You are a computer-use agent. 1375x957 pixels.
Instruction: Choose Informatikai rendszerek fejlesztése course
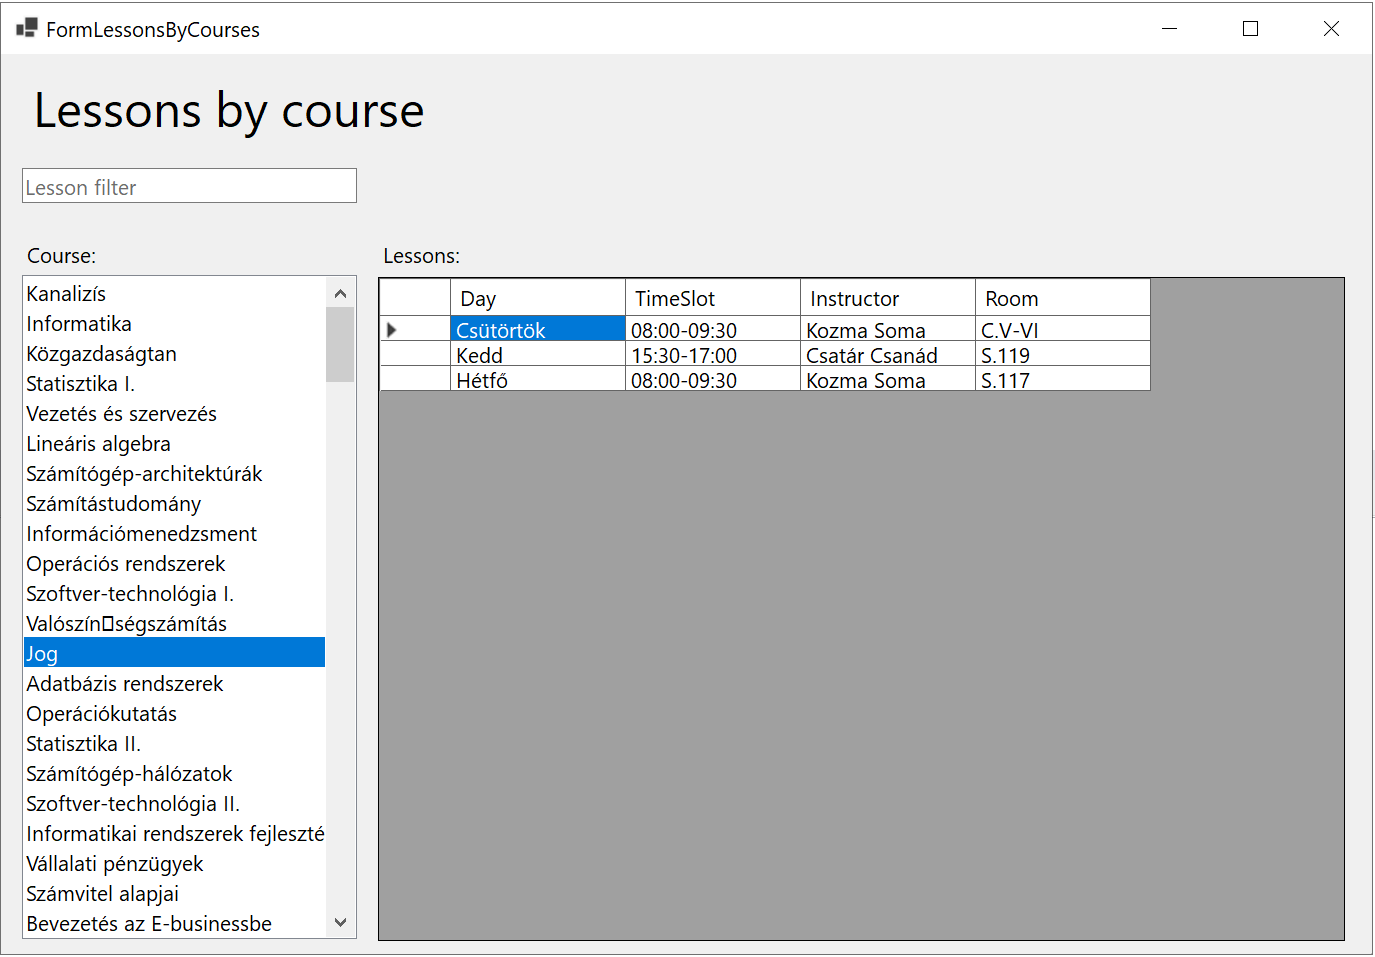175,833
